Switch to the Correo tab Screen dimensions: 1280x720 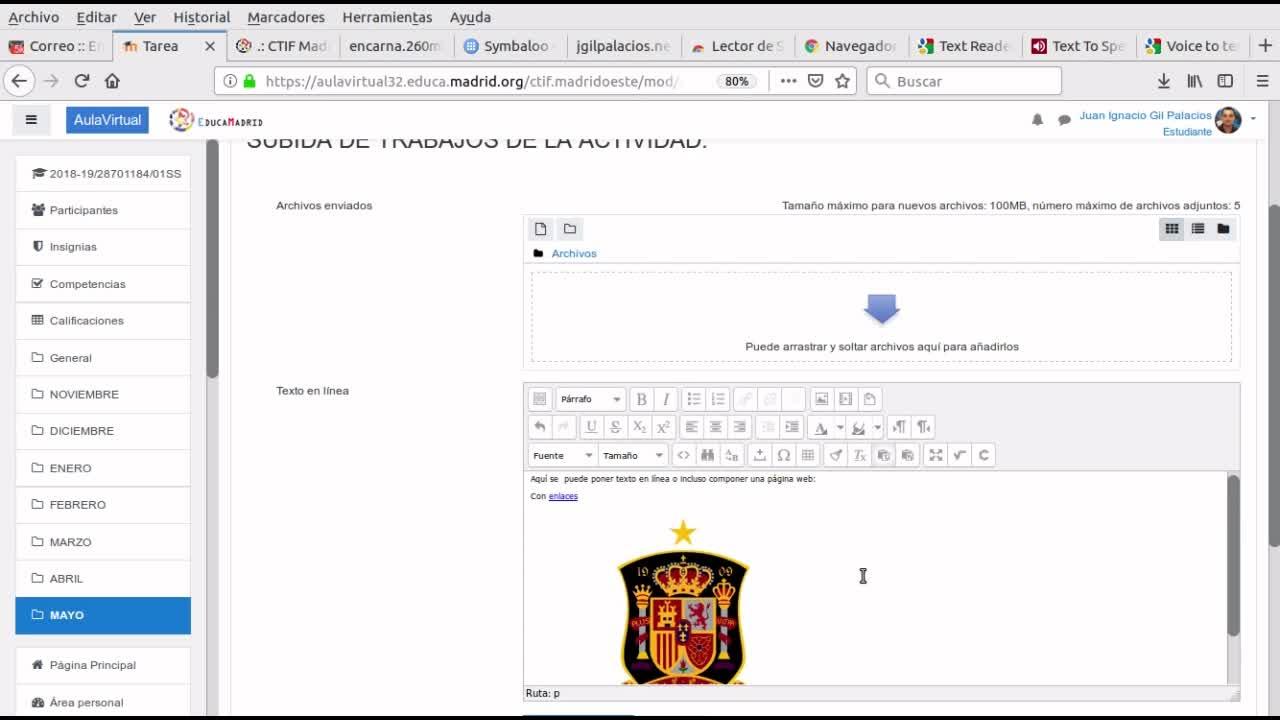coord(56,46)
